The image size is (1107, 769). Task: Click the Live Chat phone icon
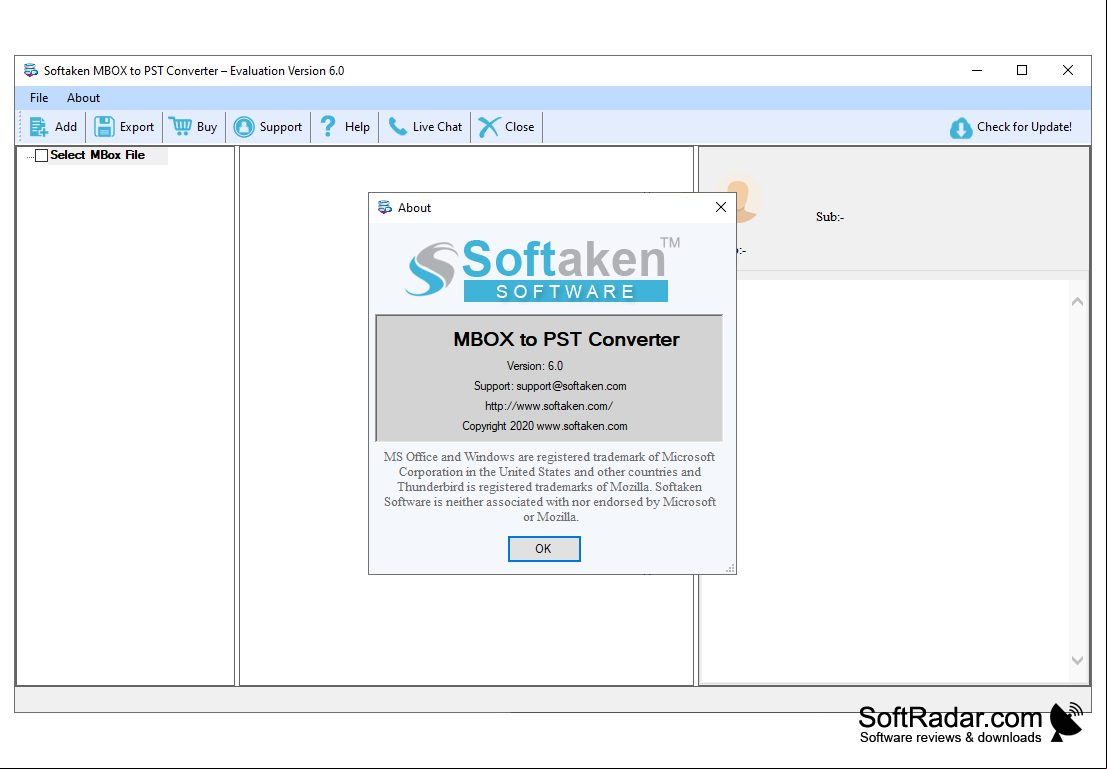(397, 126)
